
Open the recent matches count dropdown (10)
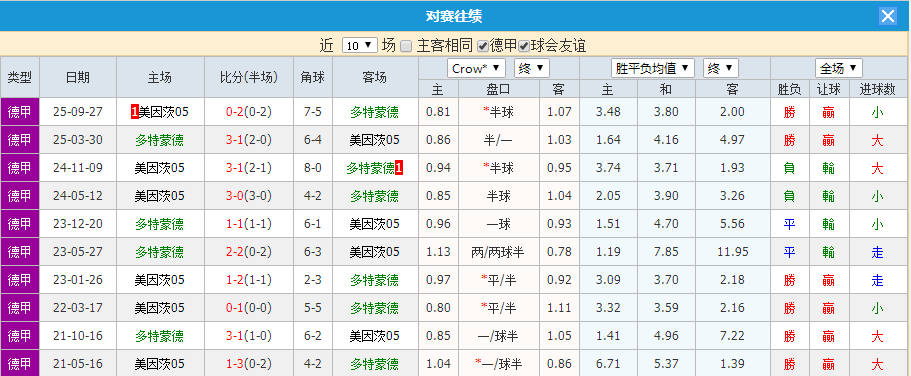click(x=360, y=46)
